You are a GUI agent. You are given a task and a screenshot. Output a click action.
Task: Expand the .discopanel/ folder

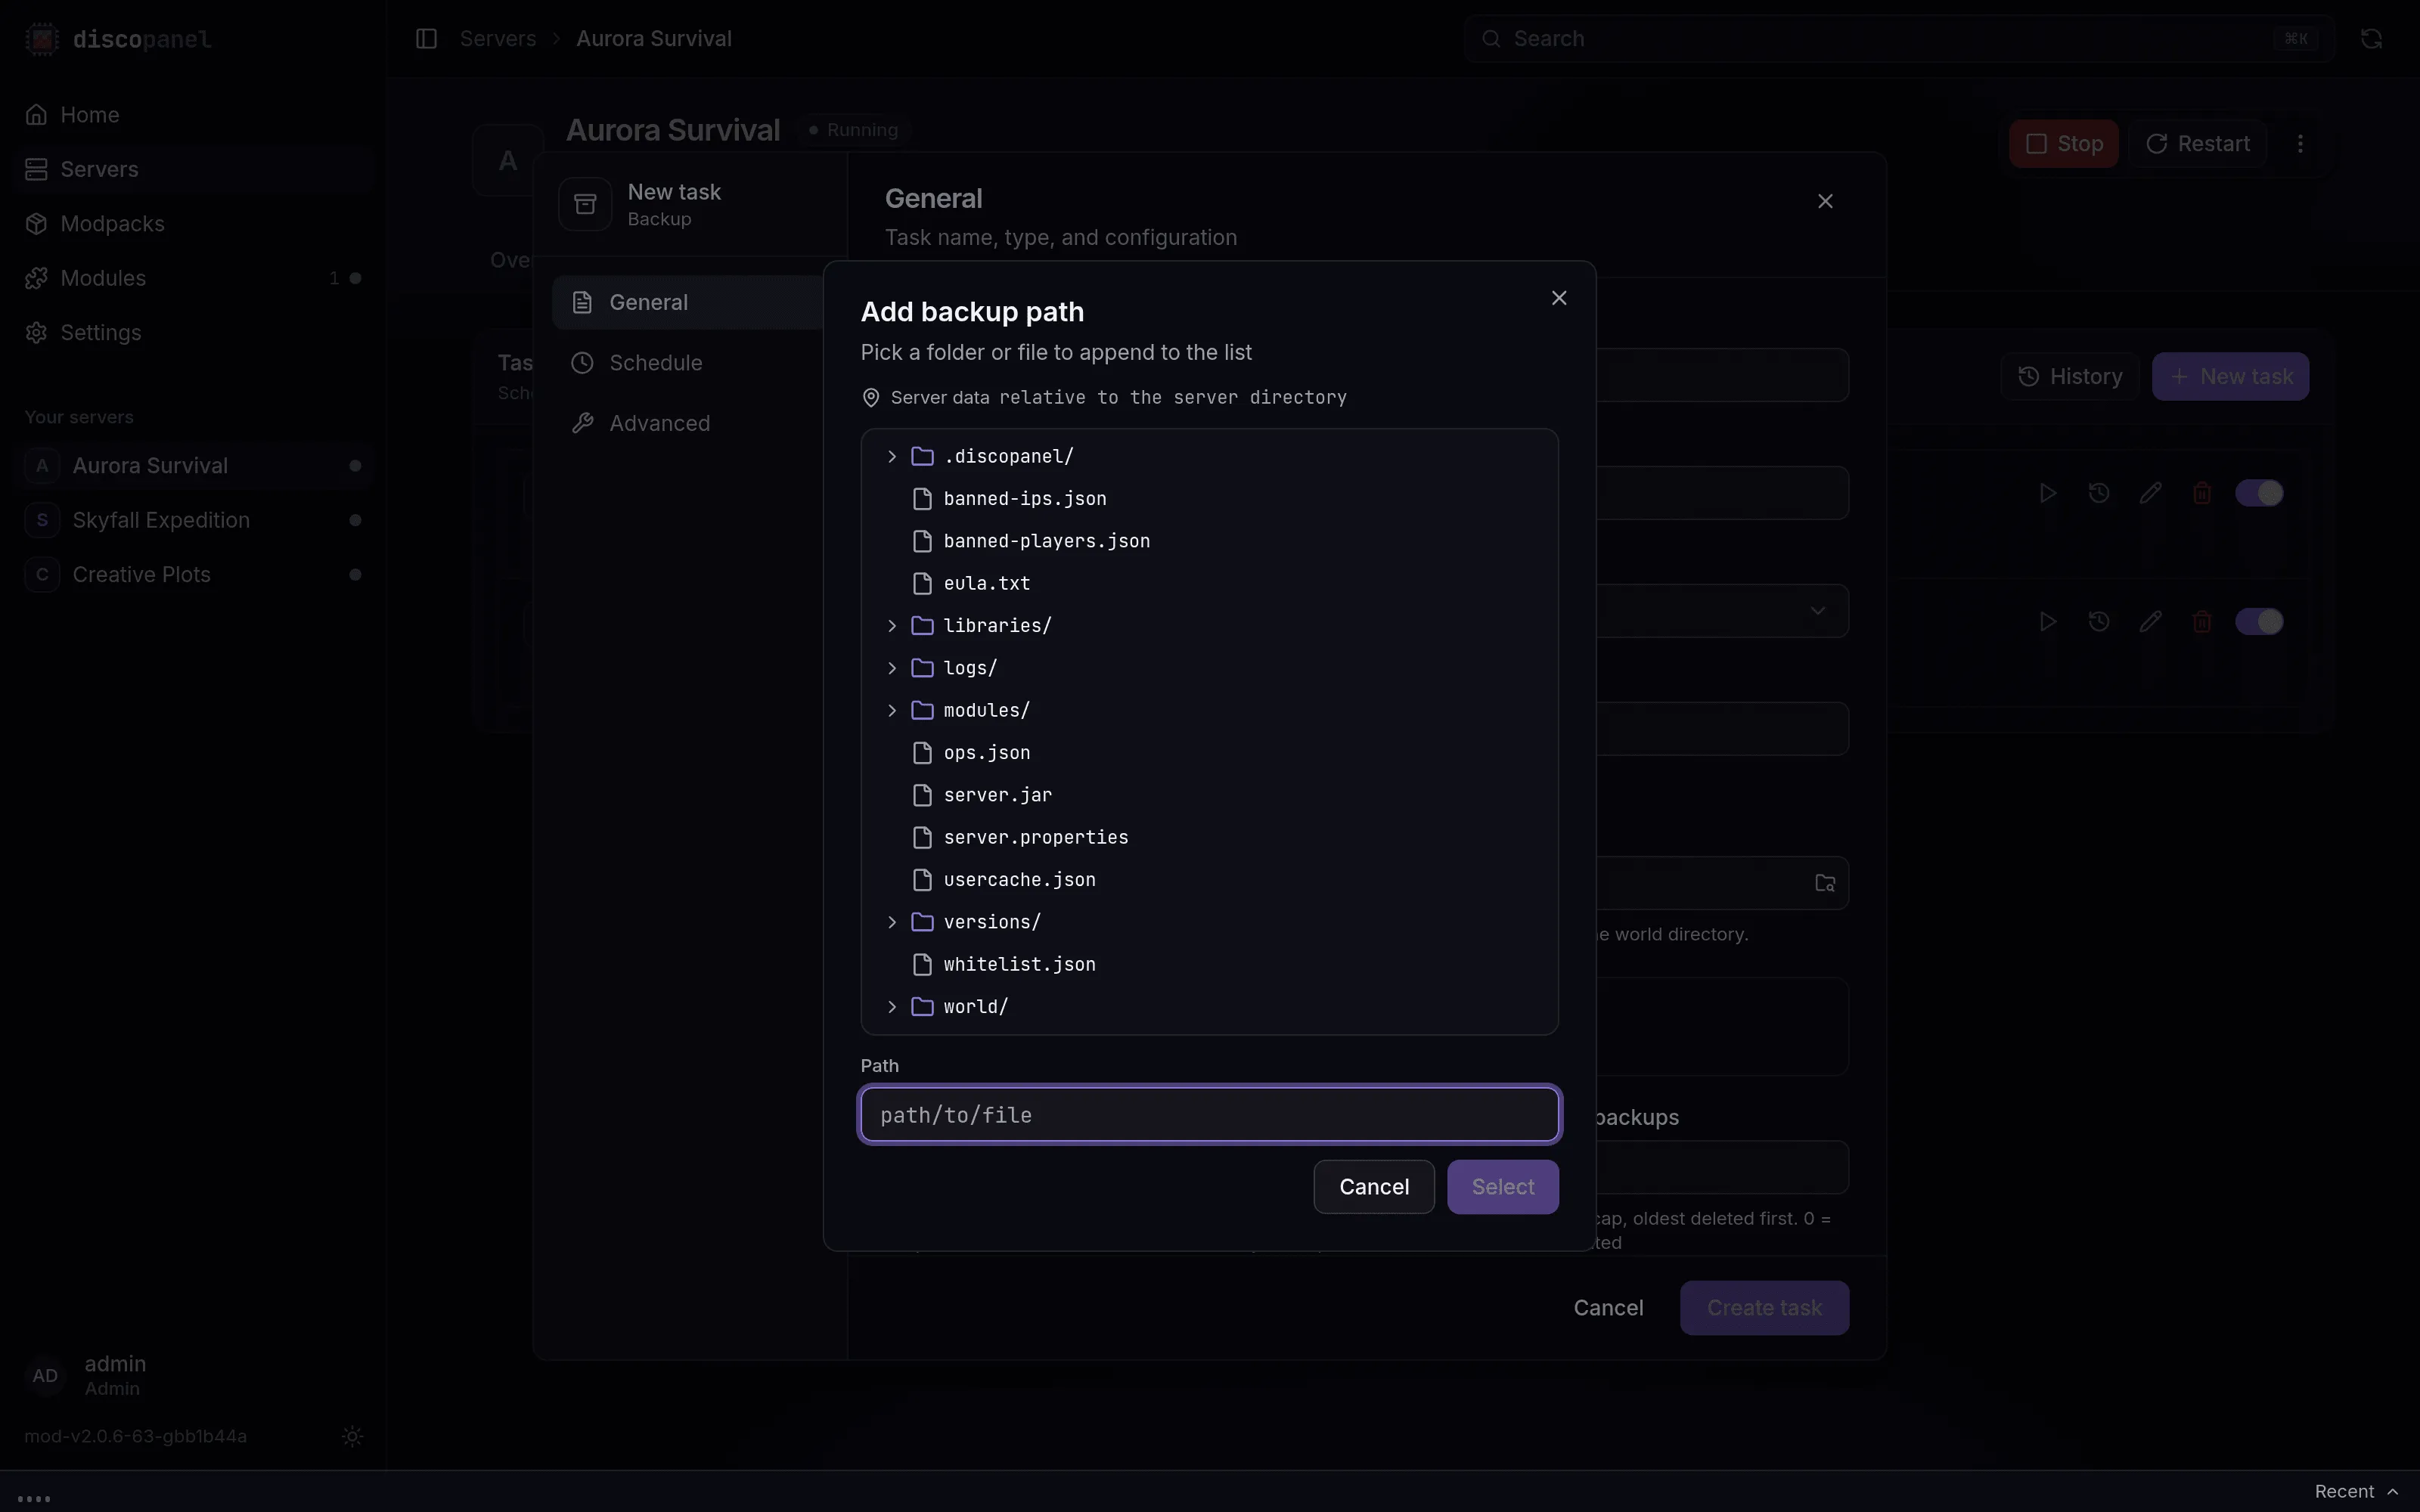[x=892, y=456]
